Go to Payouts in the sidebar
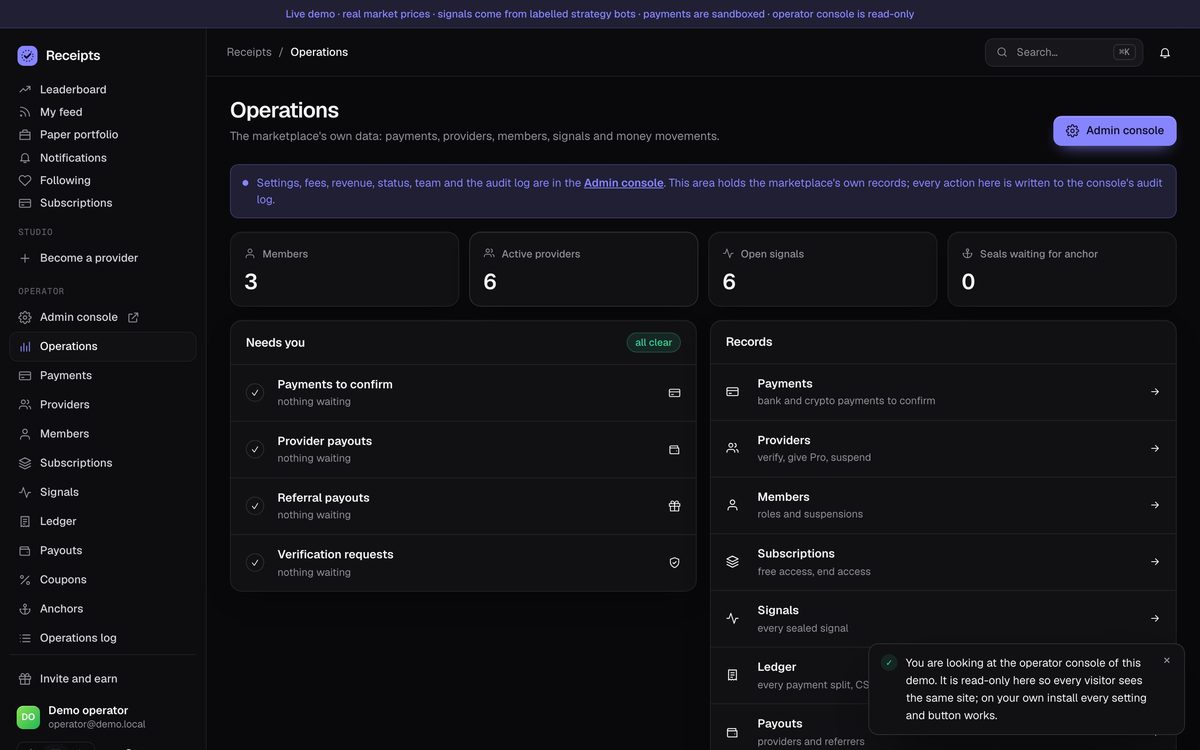1200x750 pixels. click(x=102, y=551)
